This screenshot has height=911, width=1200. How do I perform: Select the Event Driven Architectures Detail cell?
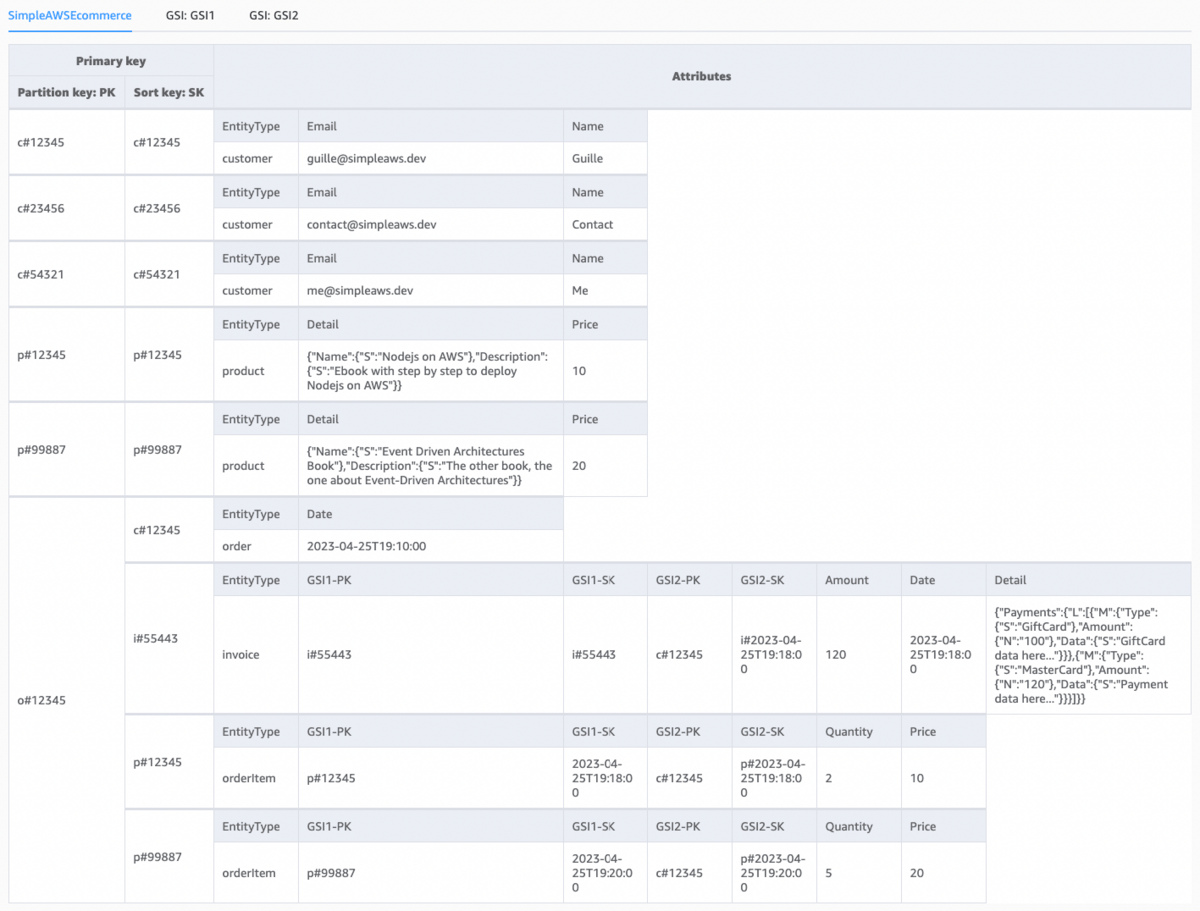pos(431,466)
